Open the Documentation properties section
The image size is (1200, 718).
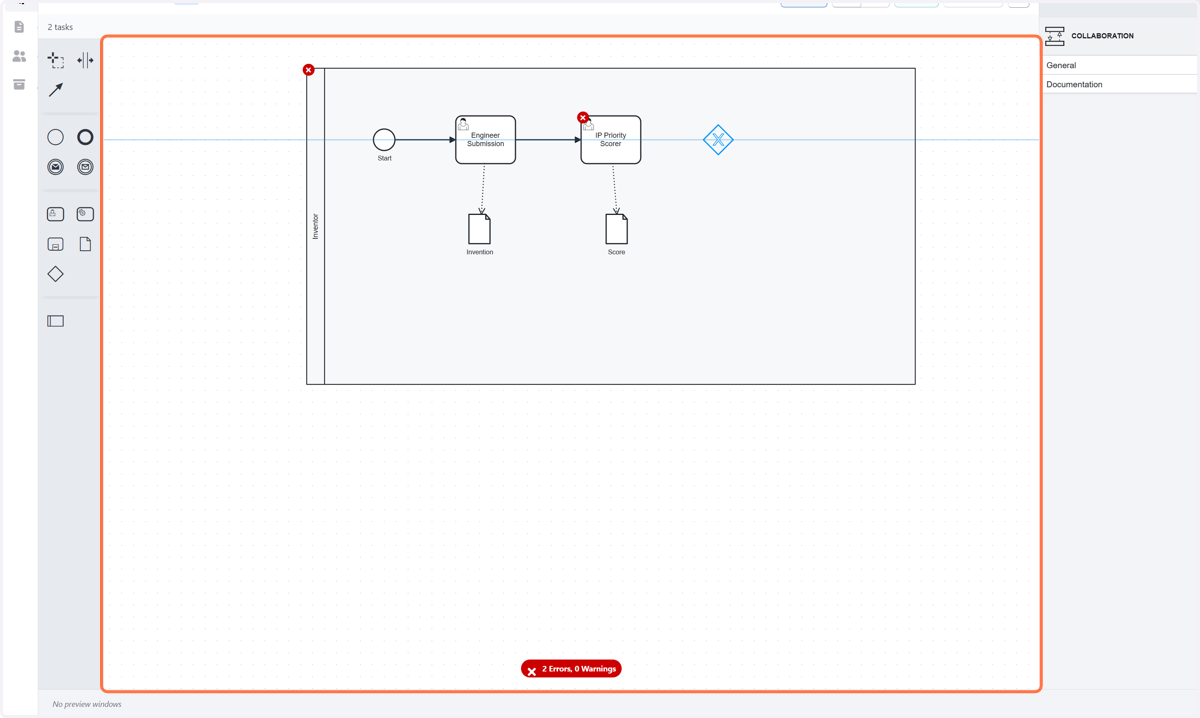1120,84
